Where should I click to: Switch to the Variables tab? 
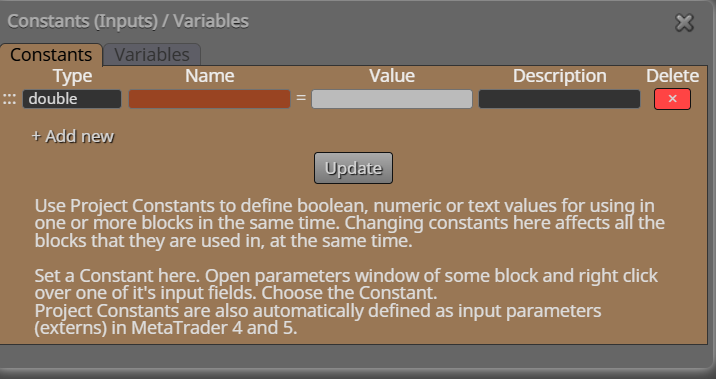pyautogui.click(x=152, y=55)
